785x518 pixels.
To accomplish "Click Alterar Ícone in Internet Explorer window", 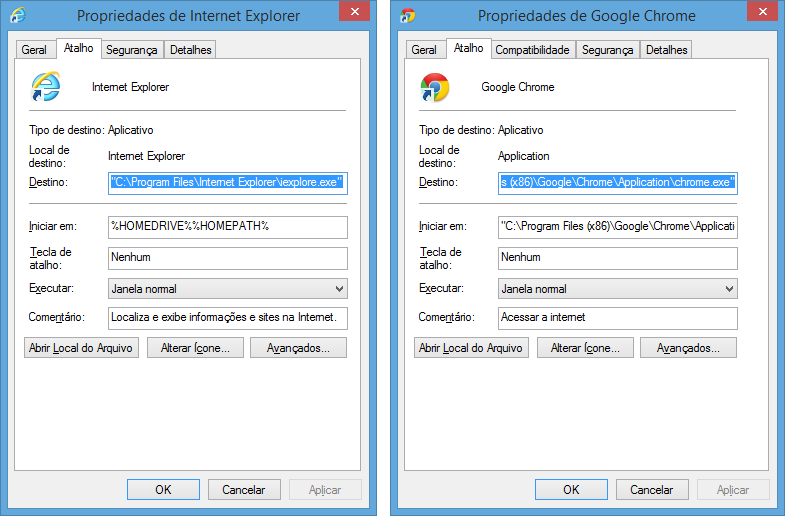I will tap(195, 348).
